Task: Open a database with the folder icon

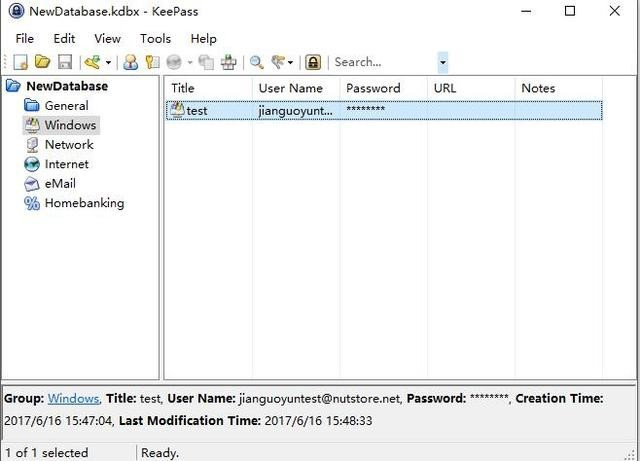Action: point(42,62)
